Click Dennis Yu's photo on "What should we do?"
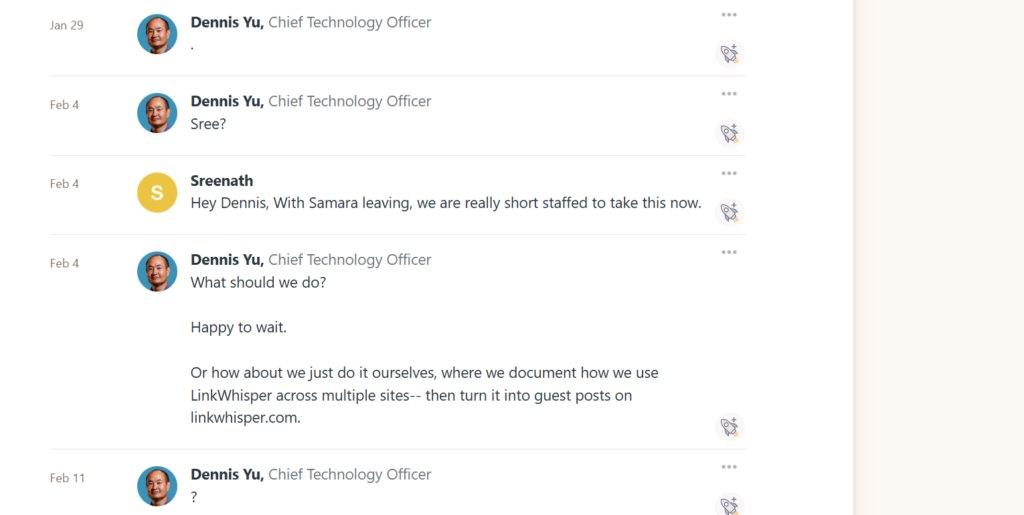1024x515 pixels. coord(157,271)
